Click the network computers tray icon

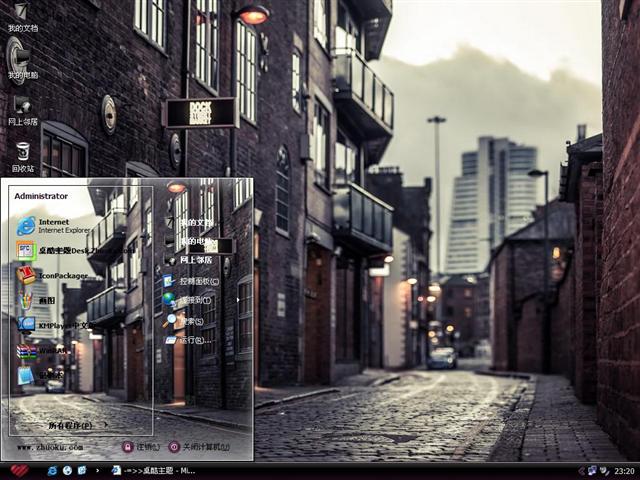click(x=592, y=471)
